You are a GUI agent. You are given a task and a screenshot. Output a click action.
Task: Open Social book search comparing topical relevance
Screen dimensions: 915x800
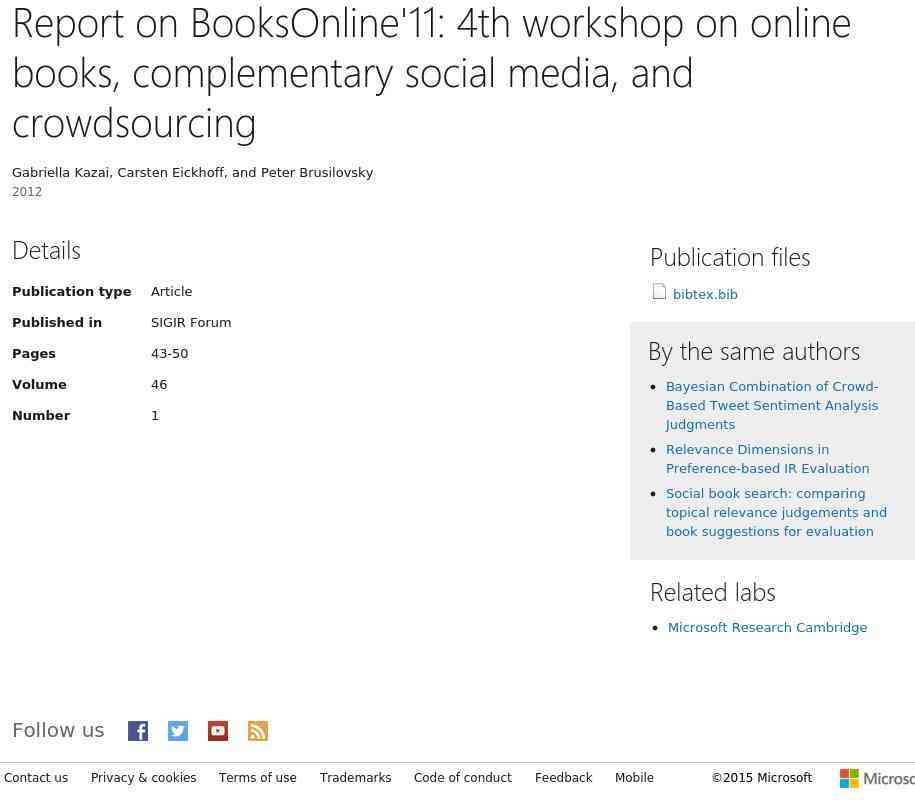pos(776,512)
